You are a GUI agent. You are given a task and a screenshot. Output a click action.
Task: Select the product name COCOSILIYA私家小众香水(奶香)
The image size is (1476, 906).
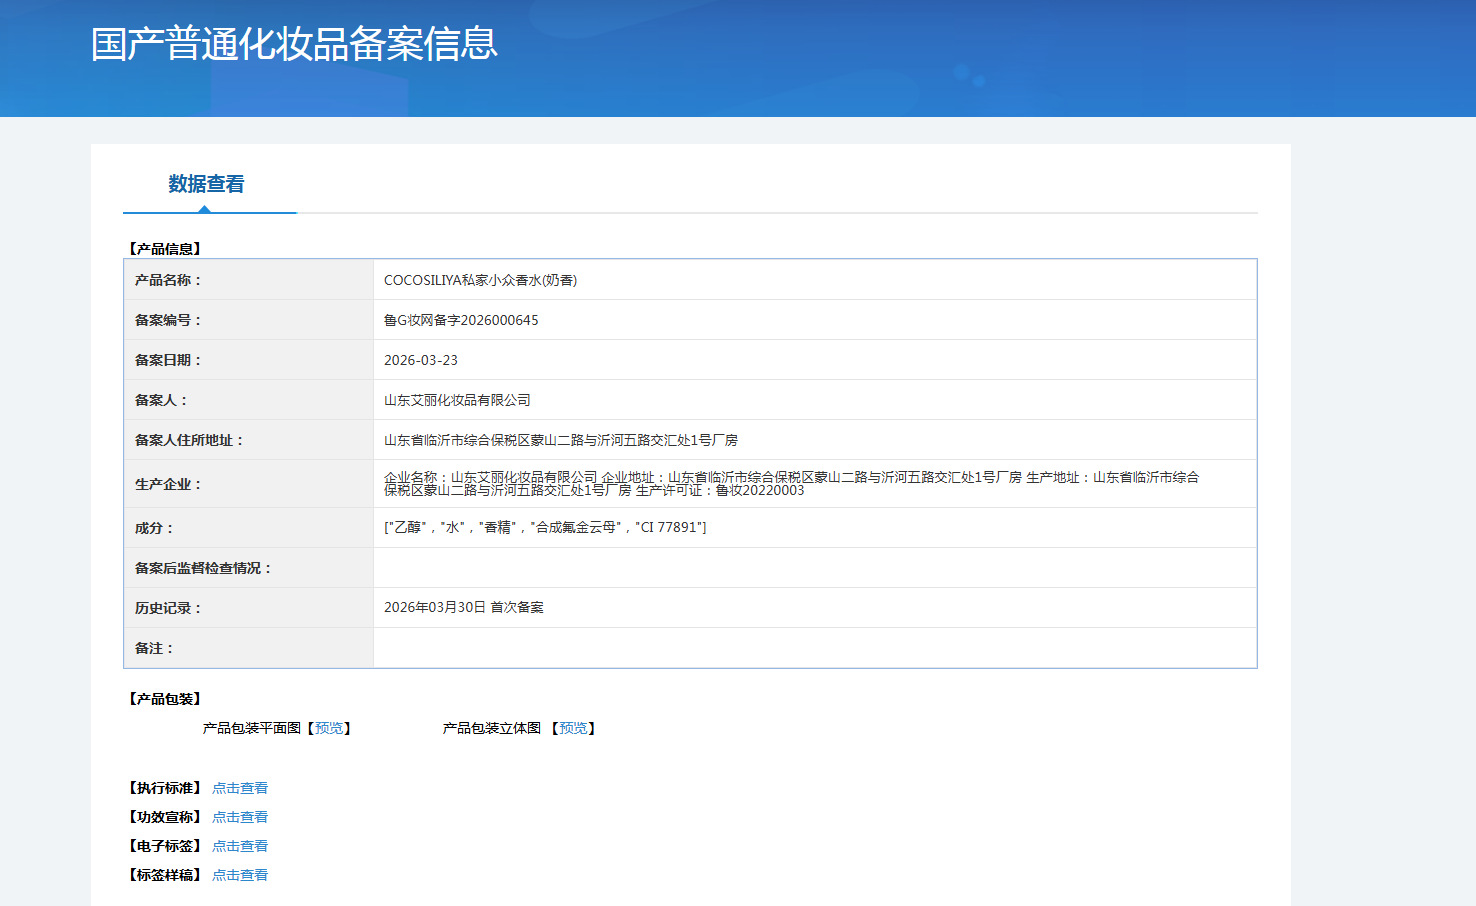click(x=480, y=280)
